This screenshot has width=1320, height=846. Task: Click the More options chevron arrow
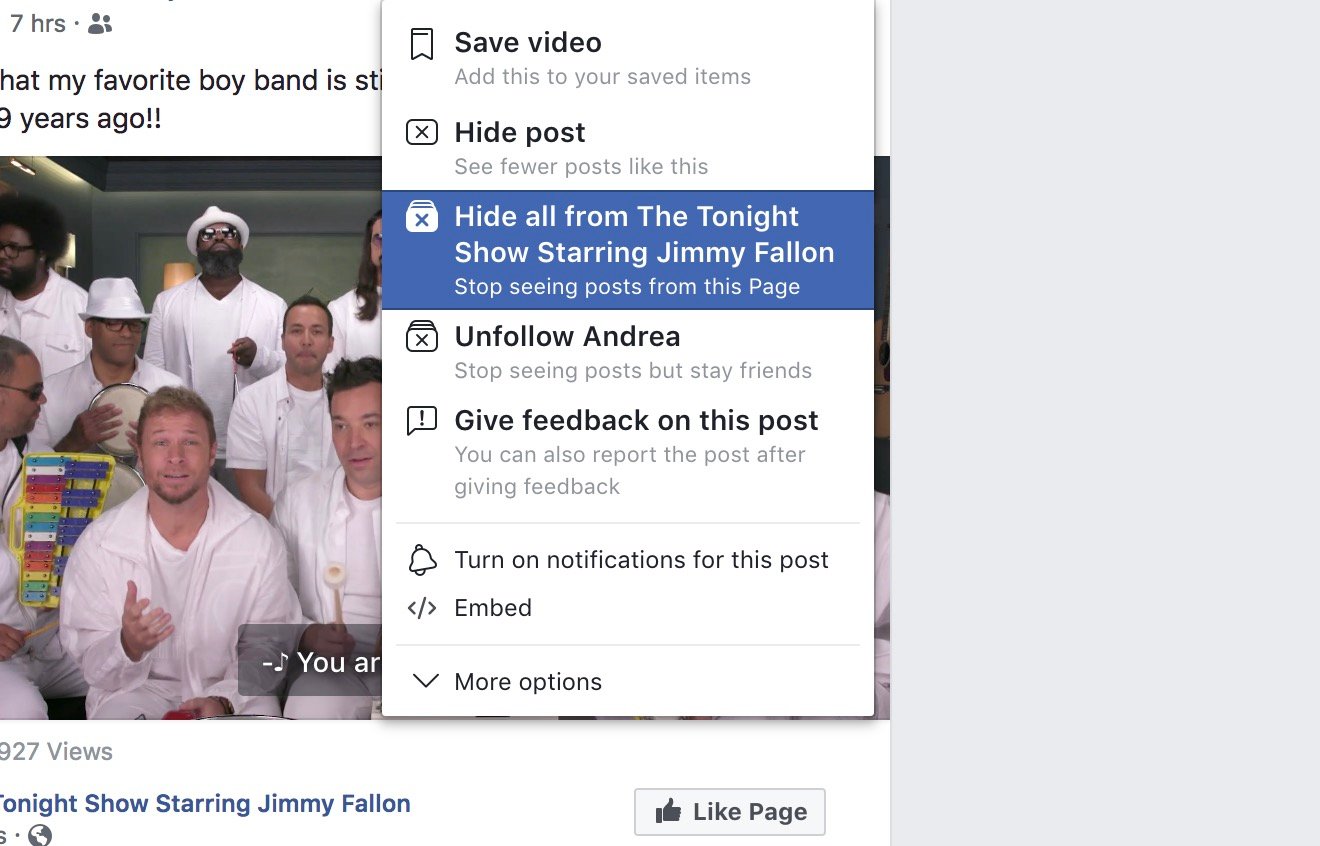(x=424, y=681)
